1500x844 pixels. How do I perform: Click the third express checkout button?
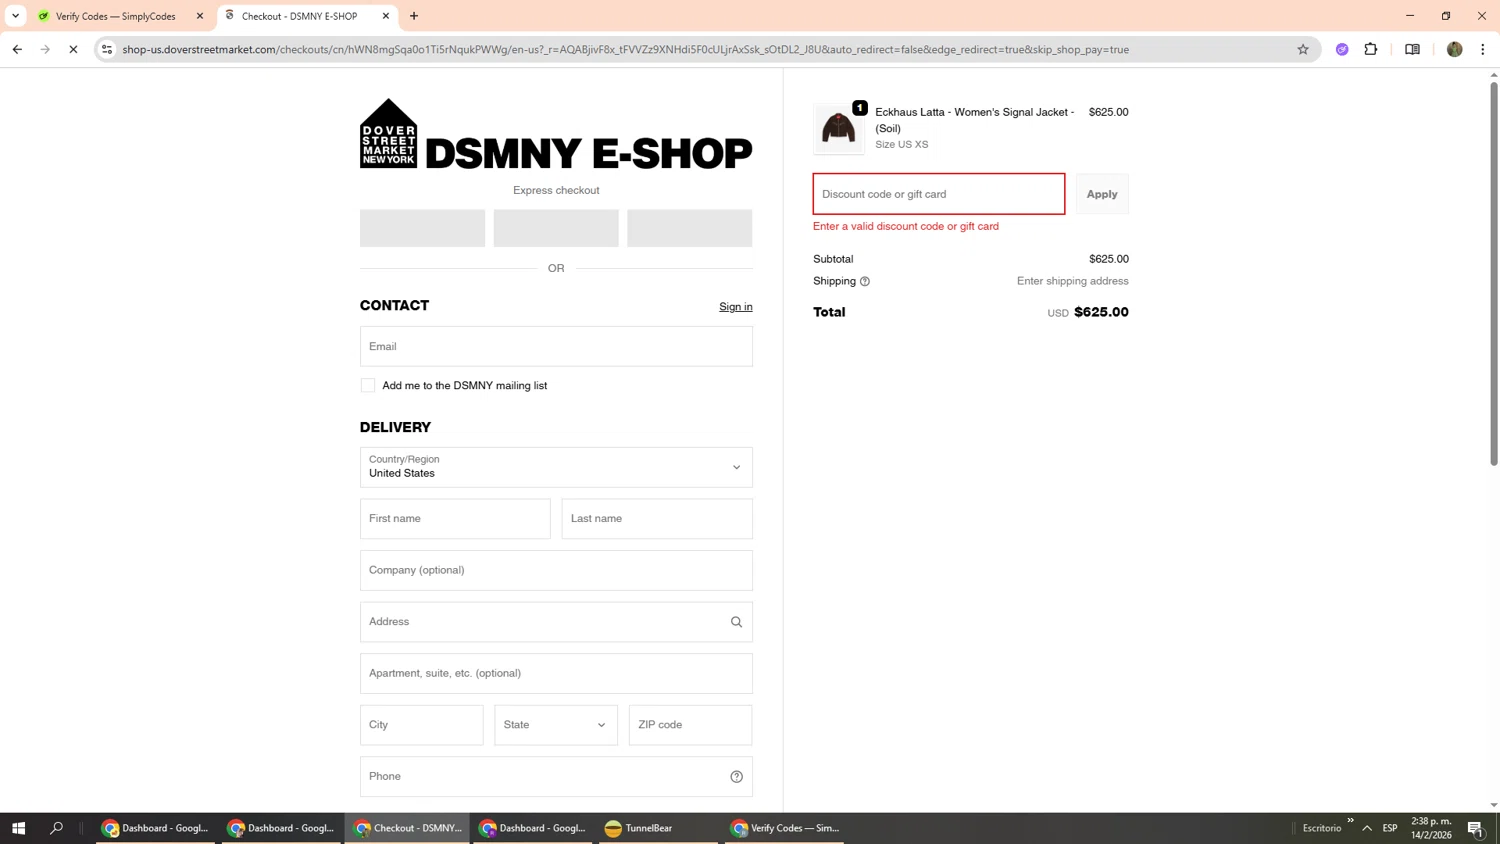[690, 228]
